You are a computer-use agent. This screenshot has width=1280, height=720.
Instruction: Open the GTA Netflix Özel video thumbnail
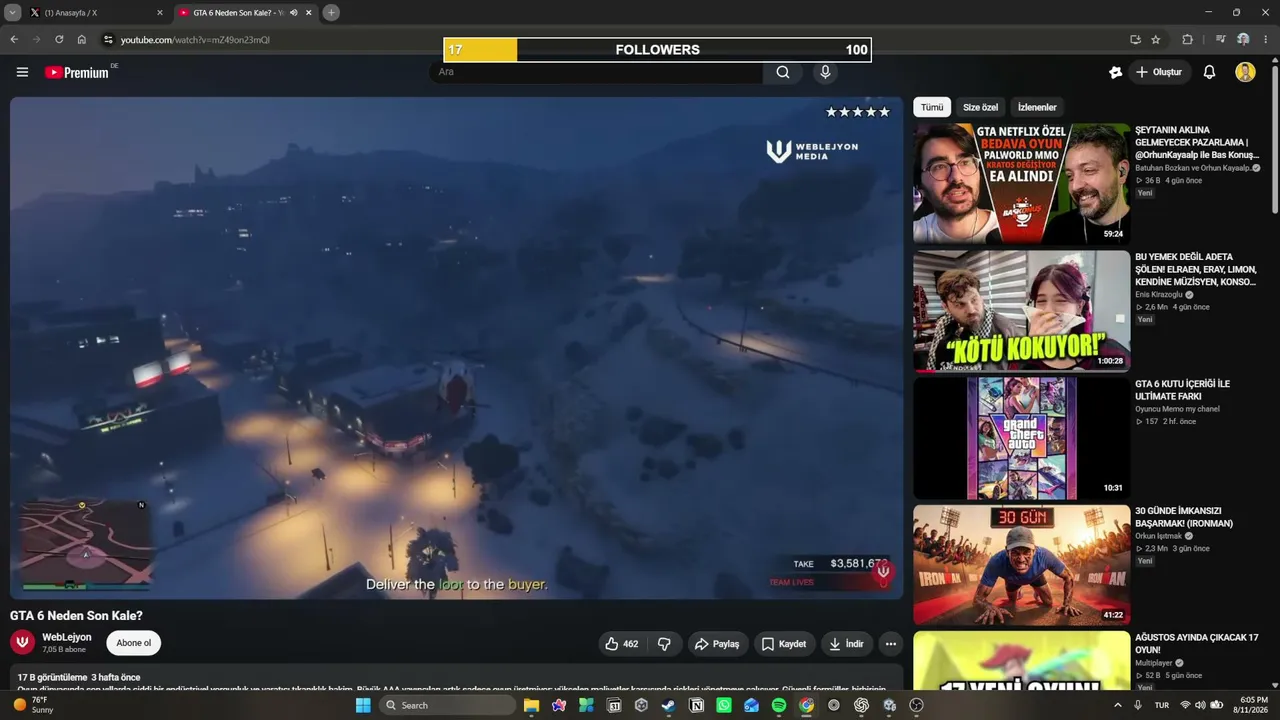1021,183
